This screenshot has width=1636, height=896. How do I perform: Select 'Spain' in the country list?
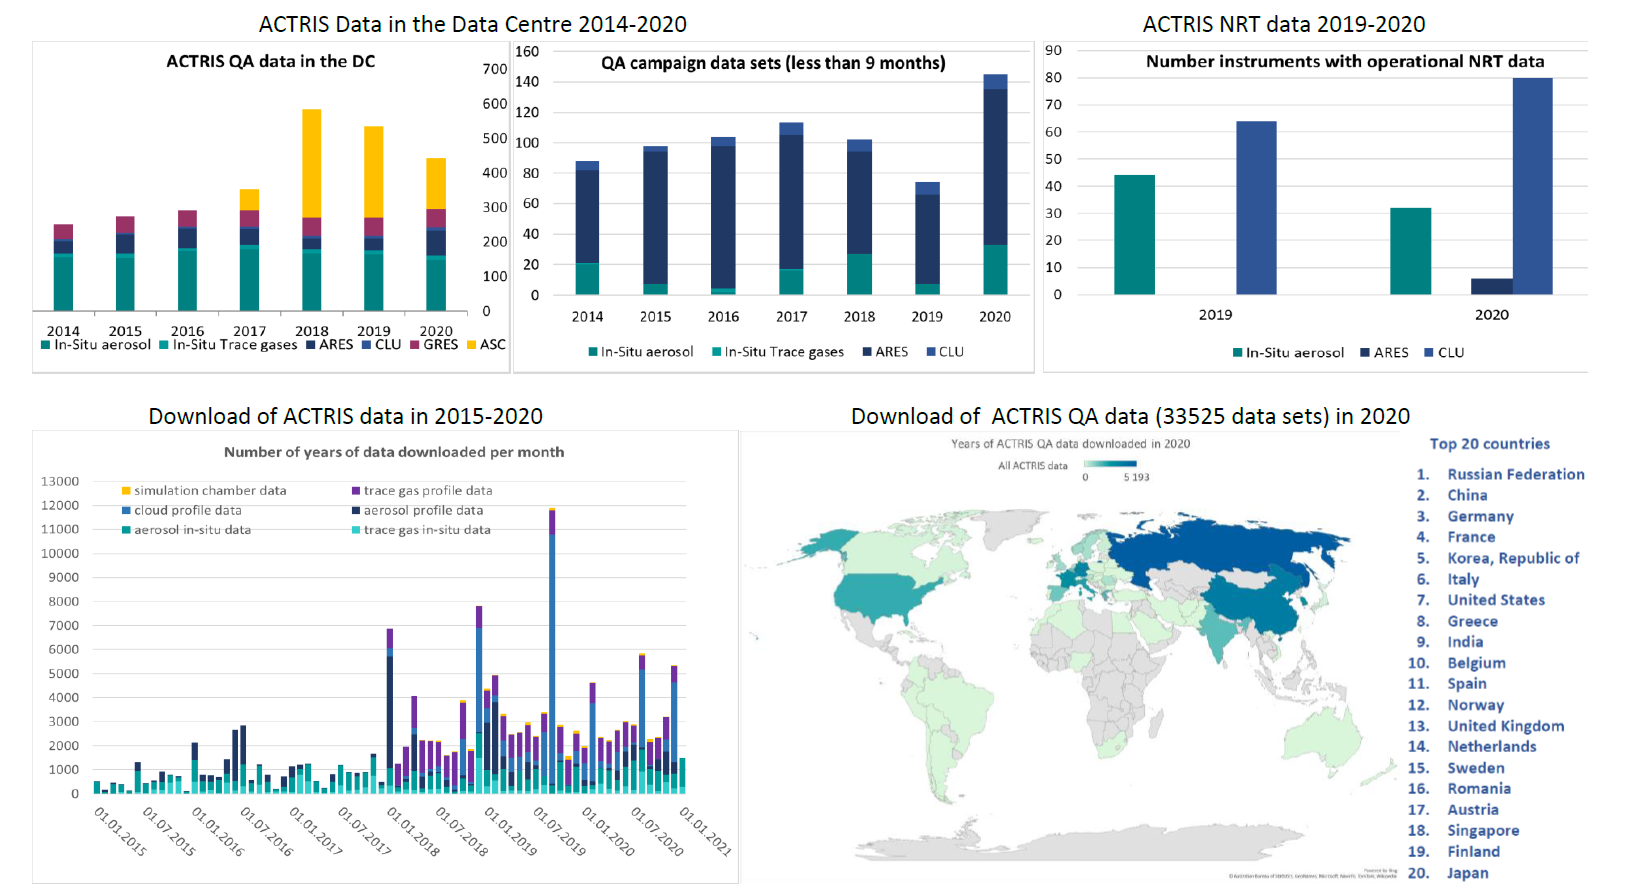click(1467, 684)
